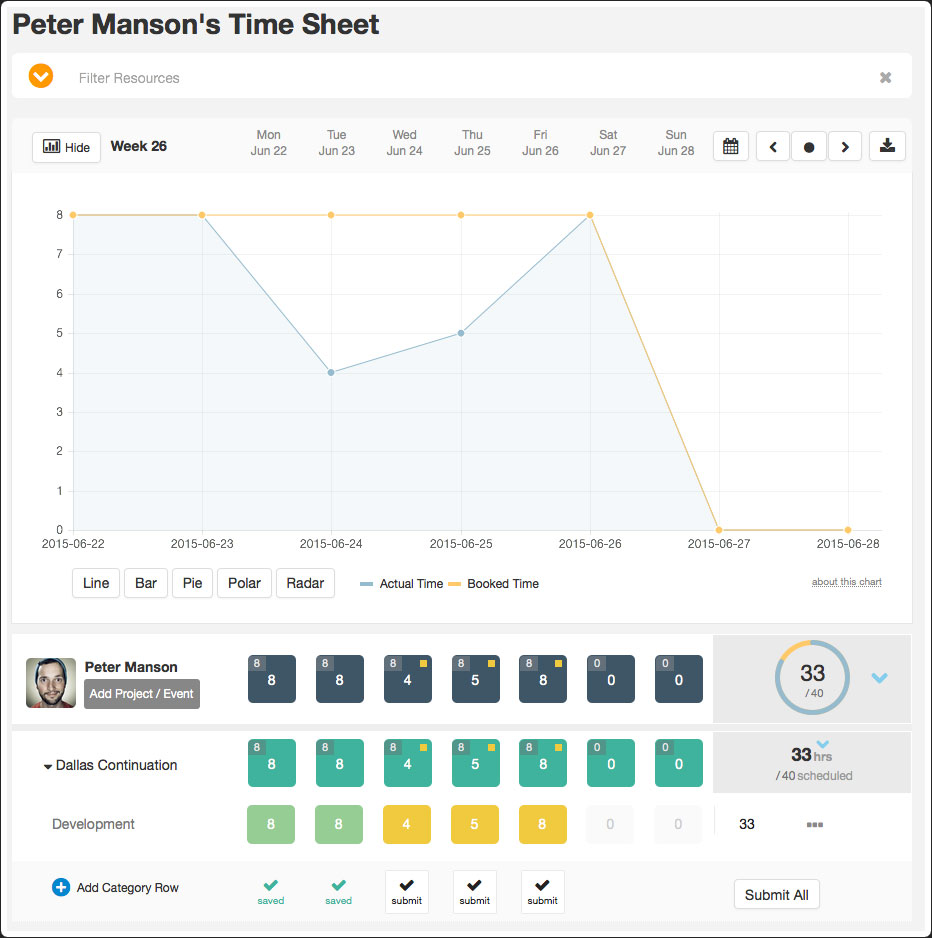Click booked time point on 2015-06-28

click(848, 530)
